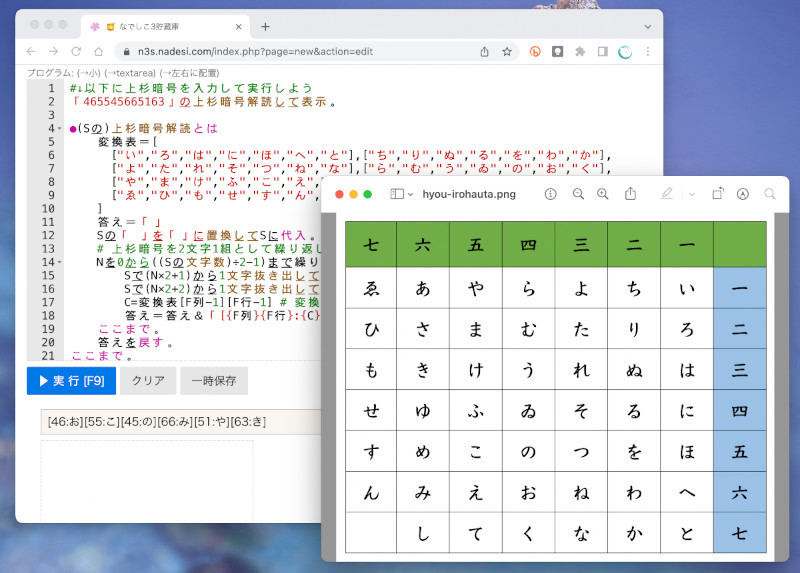Click the 四 column header cell
800x573 pixels.
tap(529, 244)
